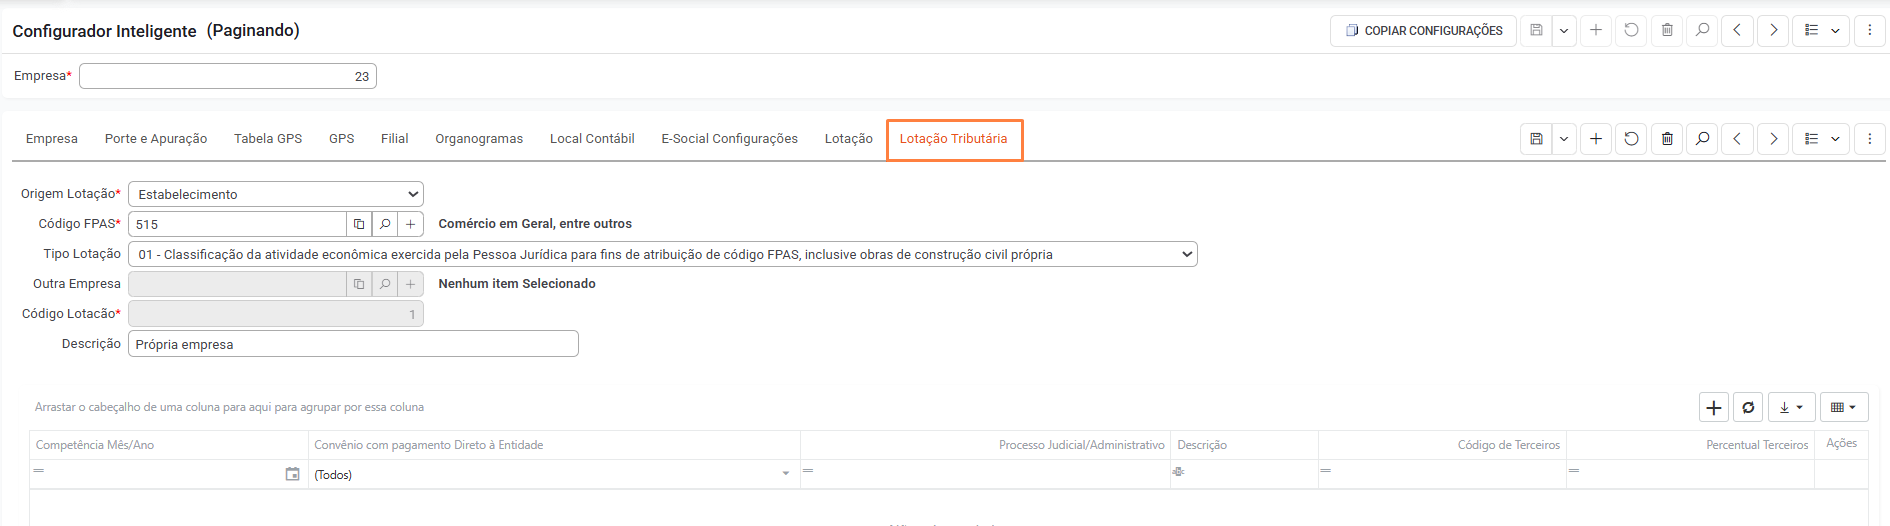Click the Descrição text field
Viewport: 1890px width, 526px height.
pos(353,344)
